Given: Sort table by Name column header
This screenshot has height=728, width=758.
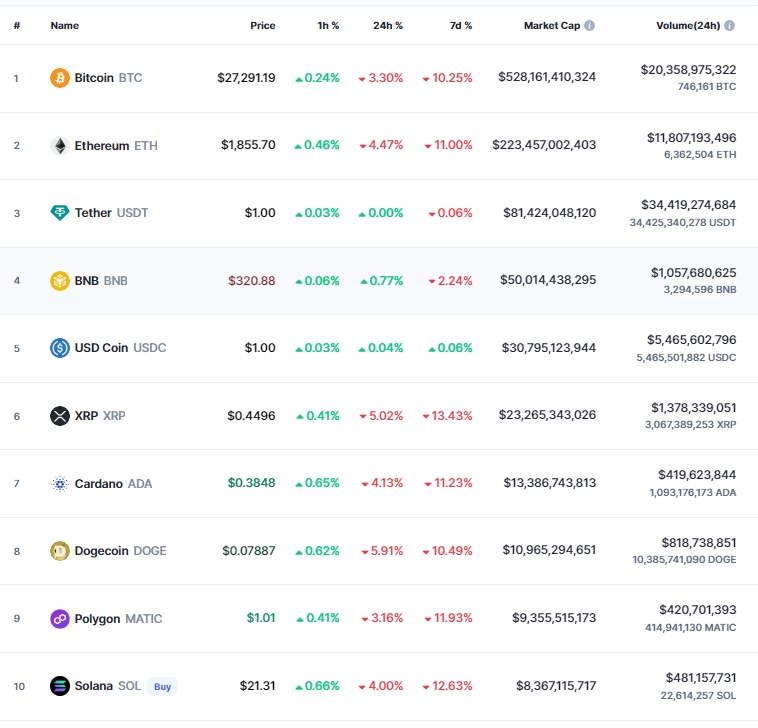Looking at the screenshot, I should pos(64,25).
